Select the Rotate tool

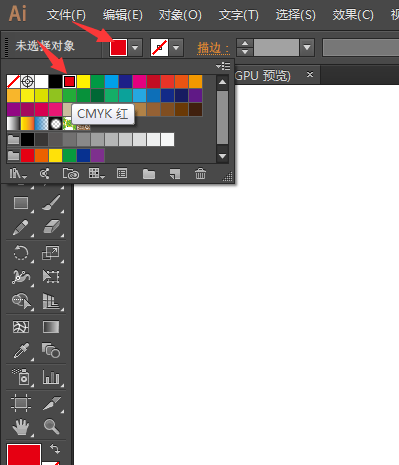point(21,253)
